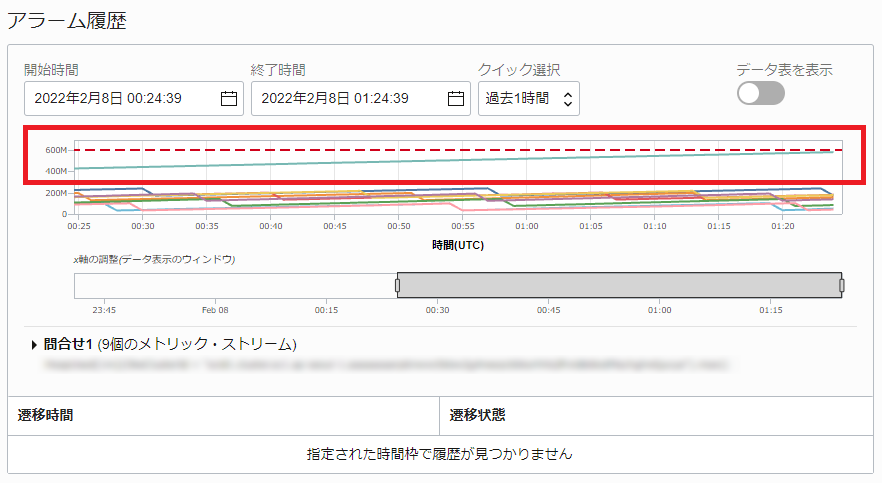Expand the 問合せ1 metric streams section
The height and width of the screenshot is (483, 882).
pos(34,344)
